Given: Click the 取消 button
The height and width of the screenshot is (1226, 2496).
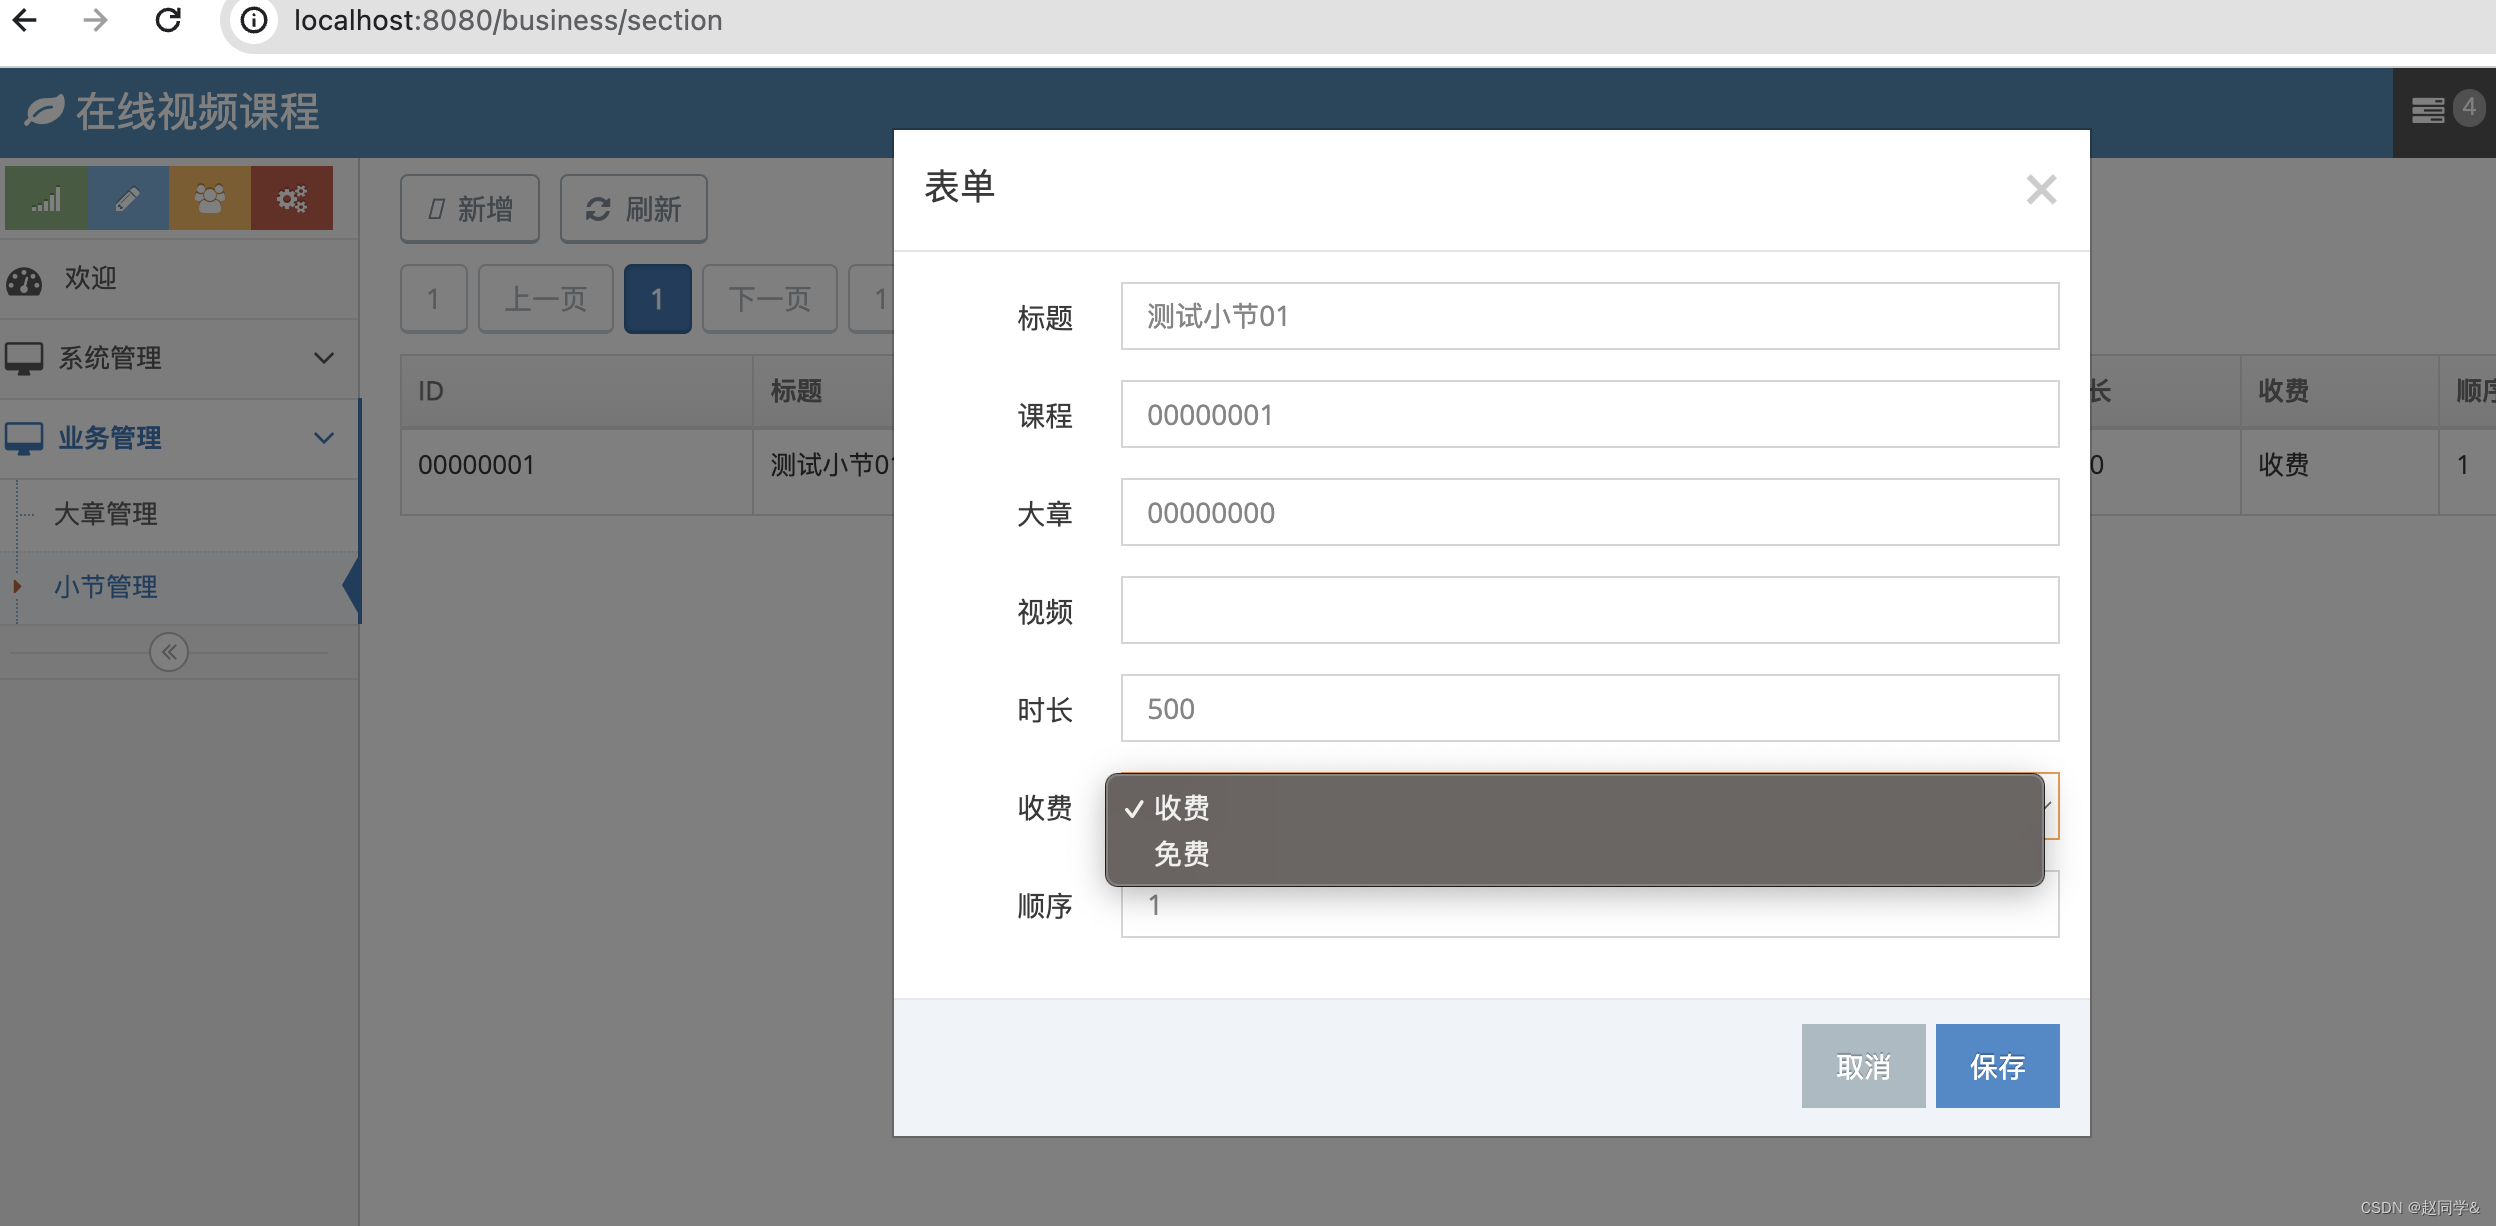Looking at the screenshot, I should (1863, 1066).
